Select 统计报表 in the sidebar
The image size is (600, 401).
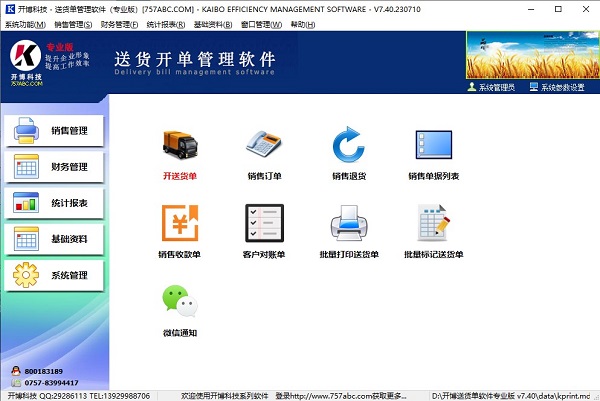click(54, 203)
